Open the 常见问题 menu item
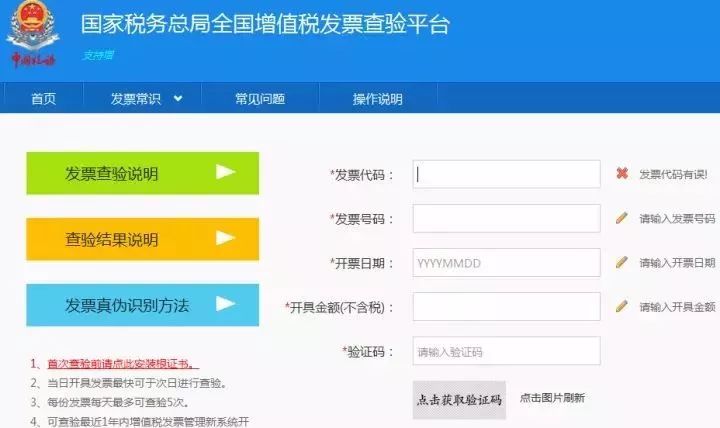Screen dimensions: 720x428 [260, 99]
